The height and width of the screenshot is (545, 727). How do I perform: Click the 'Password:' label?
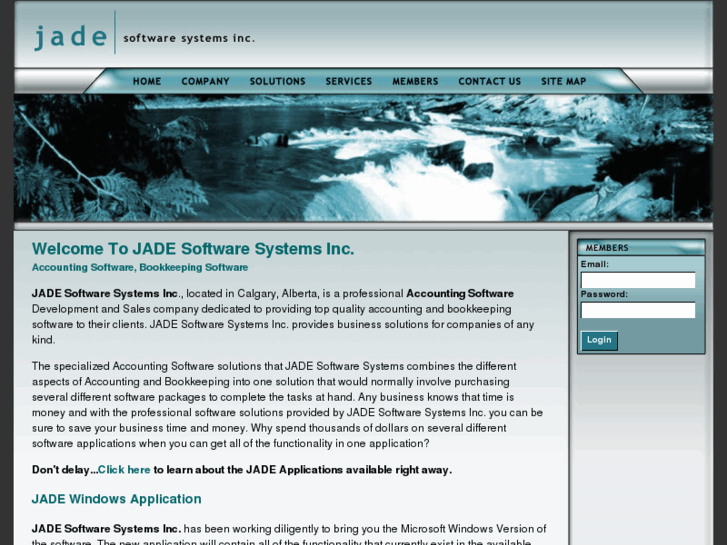[x=604, y=294]
